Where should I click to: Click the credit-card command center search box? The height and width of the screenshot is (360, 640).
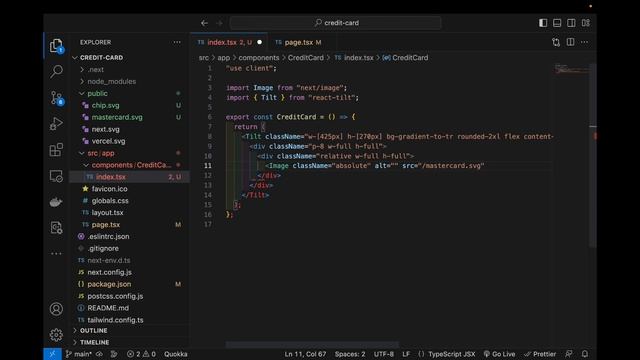(x=336, y=23)
